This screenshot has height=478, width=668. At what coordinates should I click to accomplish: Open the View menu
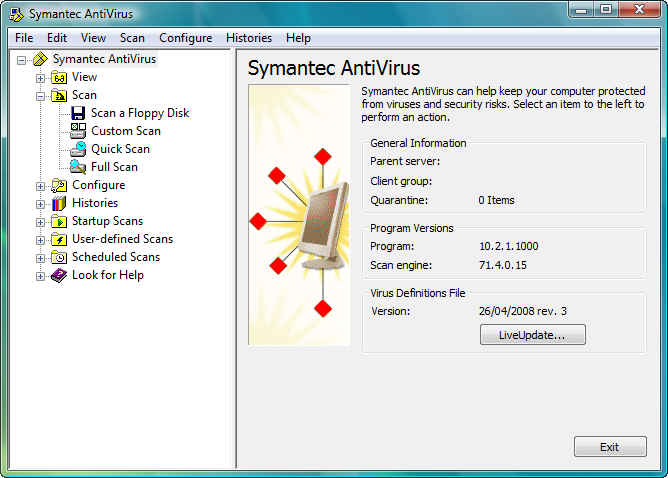pyautogui.click(x=93, y=38)
